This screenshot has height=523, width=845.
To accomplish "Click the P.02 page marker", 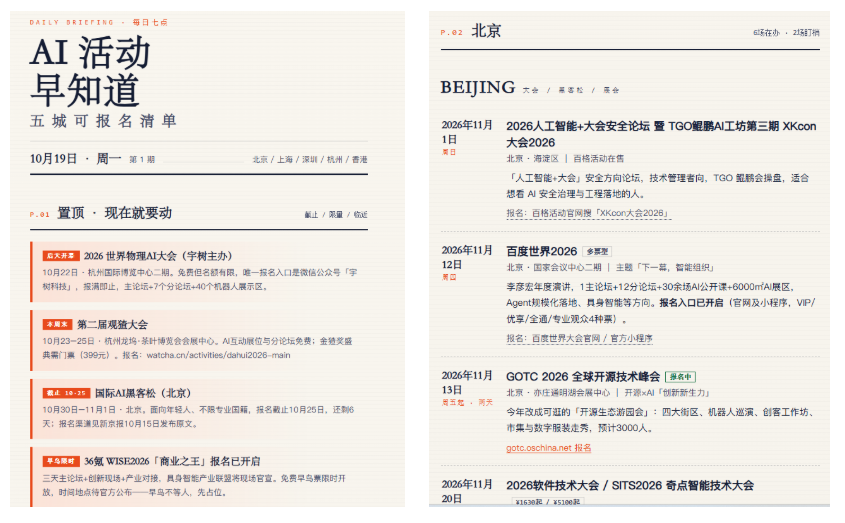I will pos(452,32).
